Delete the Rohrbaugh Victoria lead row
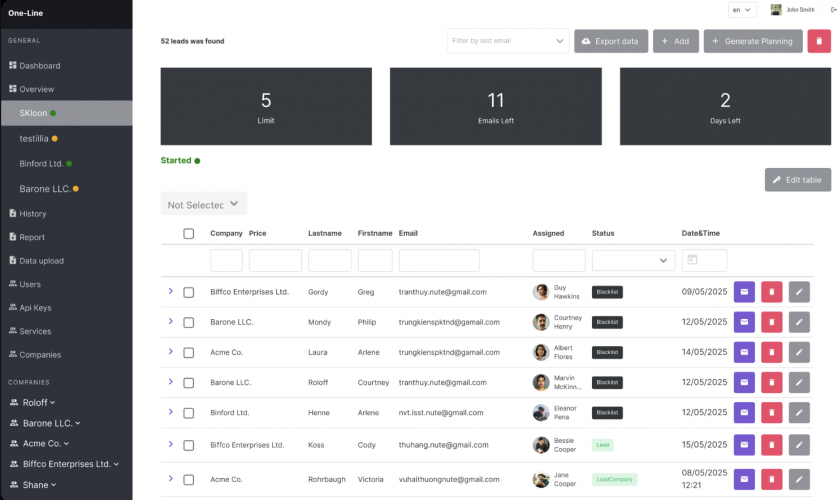The width and height of the screenshot is (838, 500). pyautogui.click(x=772, y=479)
